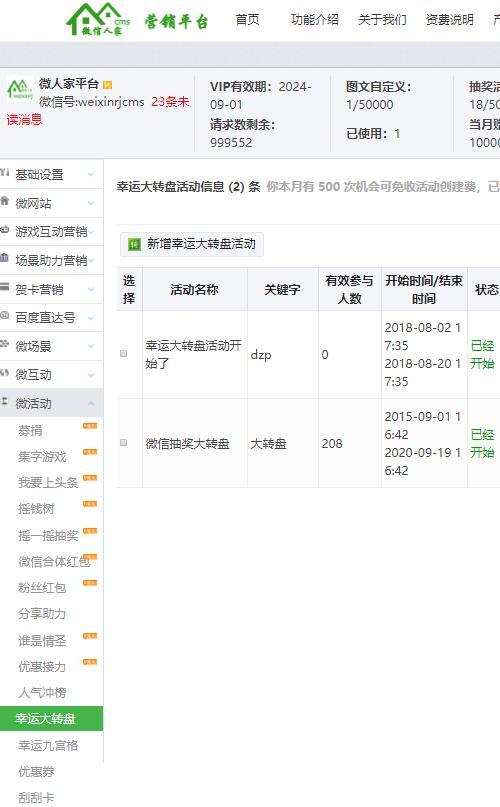
Task: Open the 摇一摇抽奖 sidebar link
Action: [48, 536]
